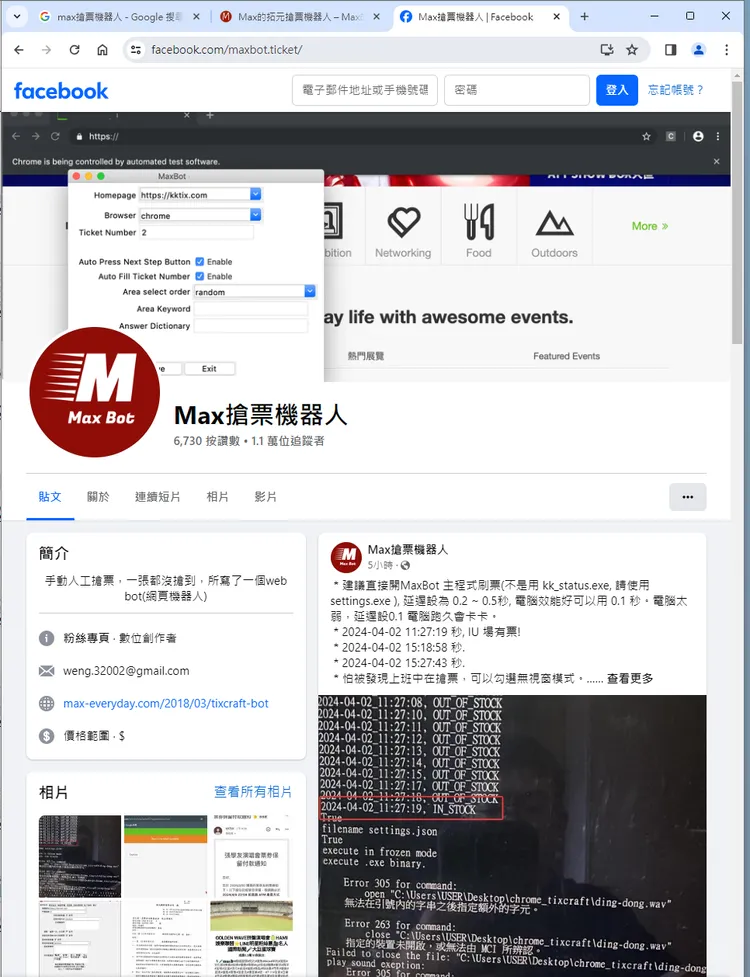Toggle Auto Press Next Step Button checkbox

[200, 262]
